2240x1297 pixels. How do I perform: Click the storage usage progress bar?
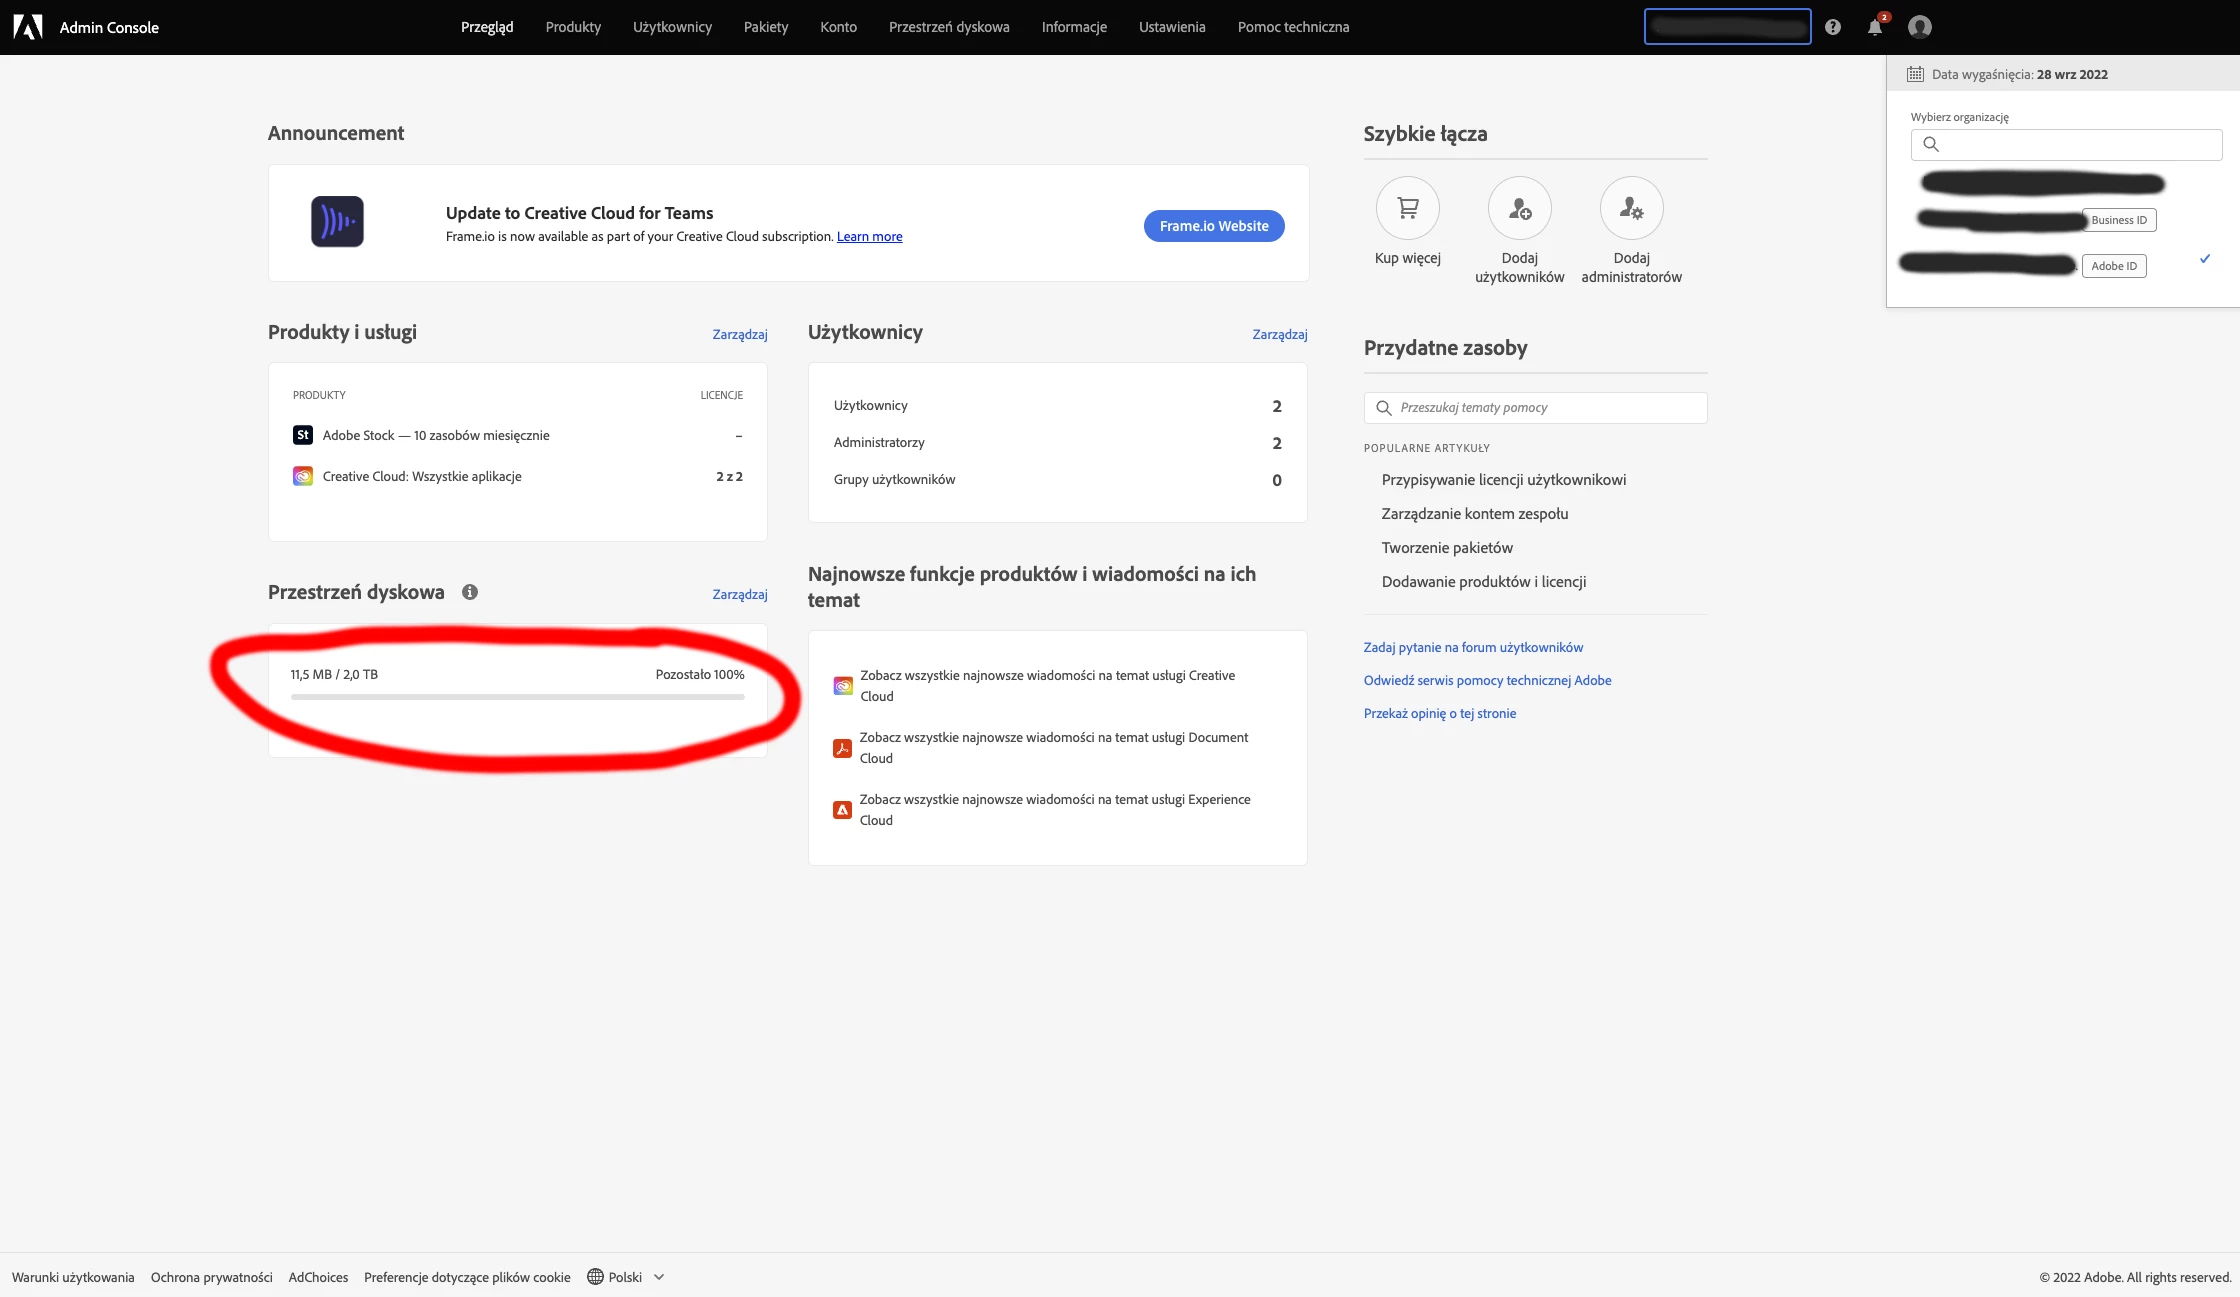517,697
